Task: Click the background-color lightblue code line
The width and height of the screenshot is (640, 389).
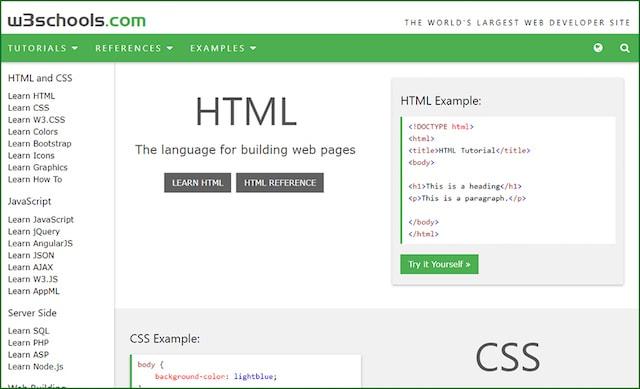Action: [x=216, y=376]
